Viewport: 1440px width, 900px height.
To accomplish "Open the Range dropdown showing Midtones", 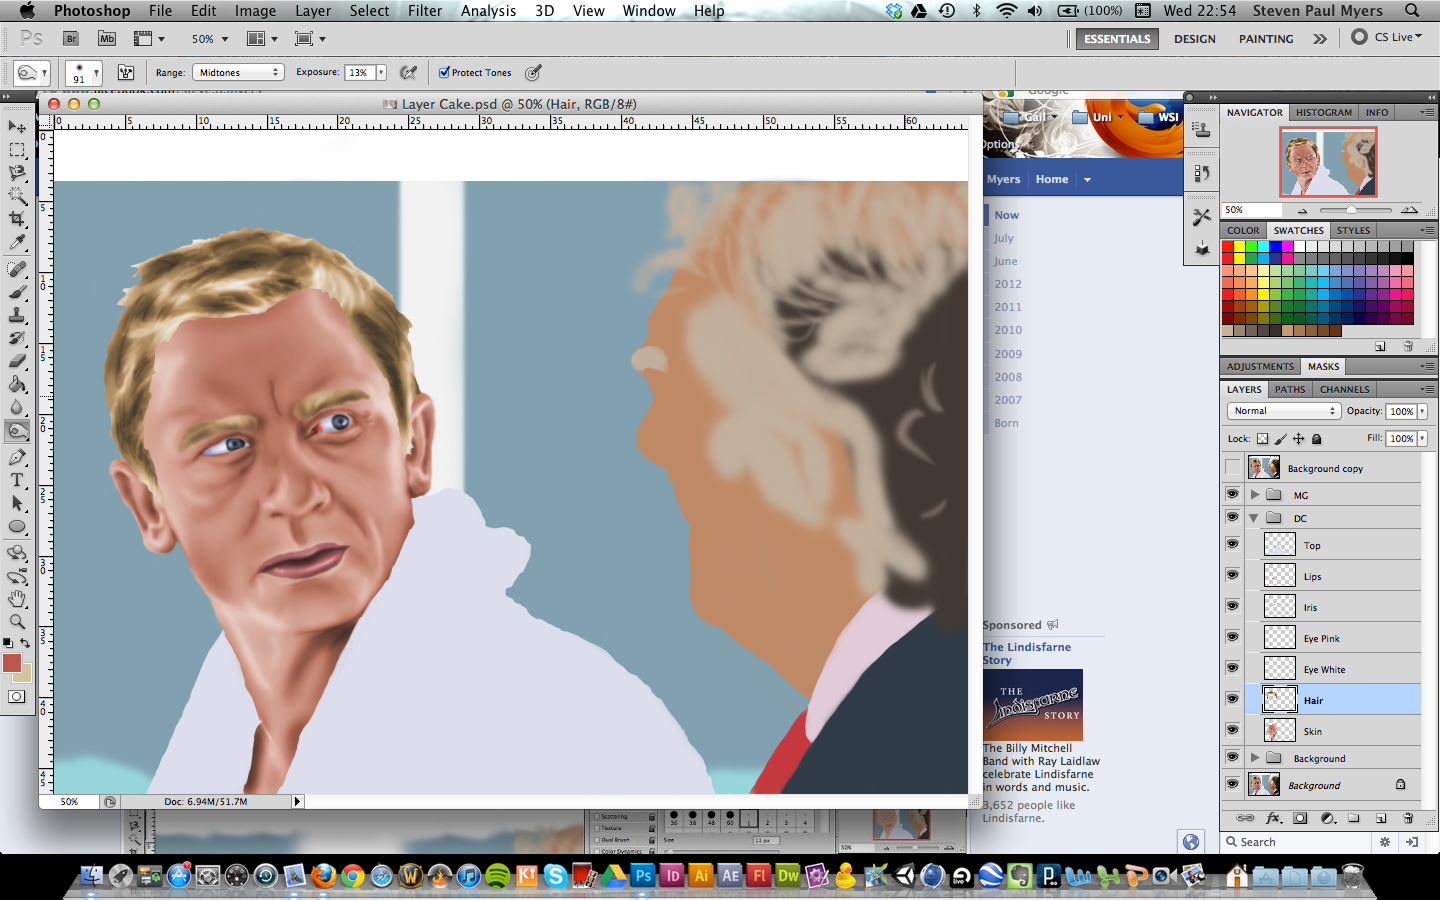I will pyautogui.click(x=237, y=72).
